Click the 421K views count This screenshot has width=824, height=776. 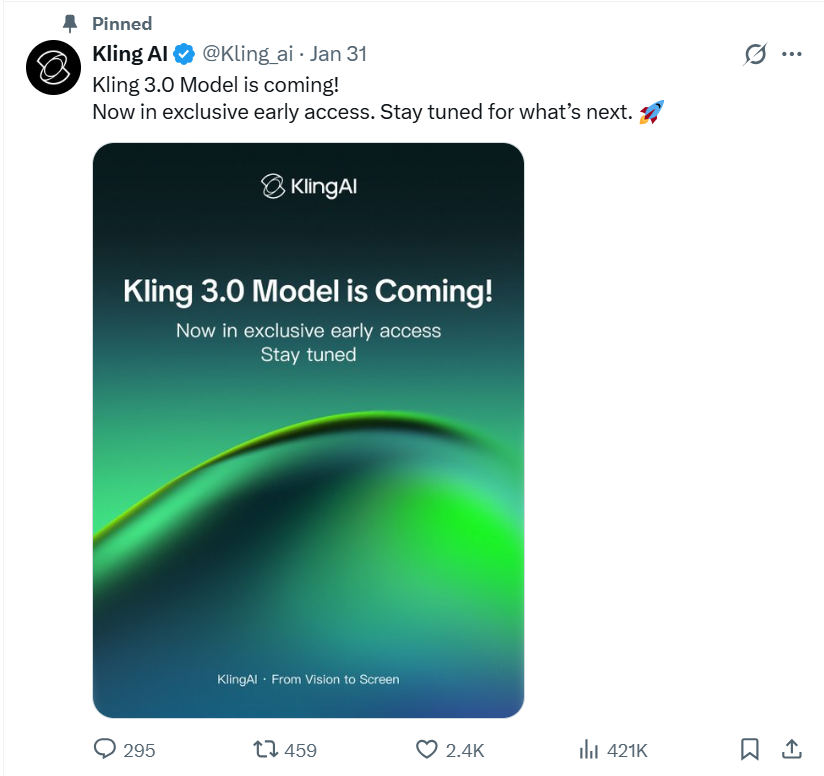coord(627,750)
